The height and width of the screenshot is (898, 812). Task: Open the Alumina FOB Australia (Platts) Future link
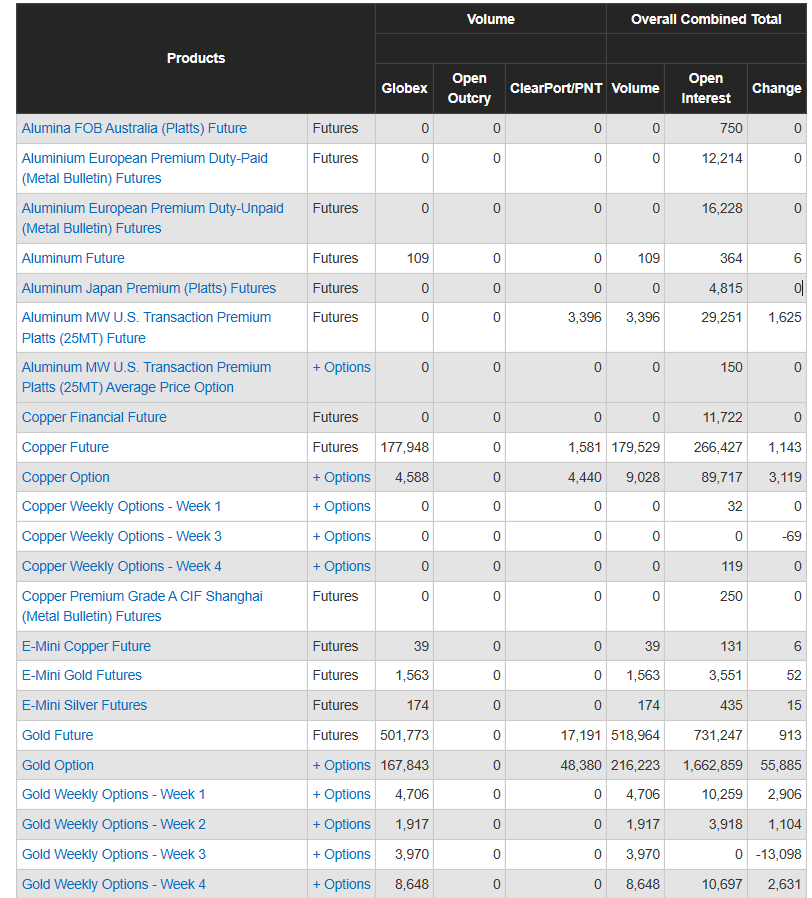pyautogui.click(x=134, y=128)
